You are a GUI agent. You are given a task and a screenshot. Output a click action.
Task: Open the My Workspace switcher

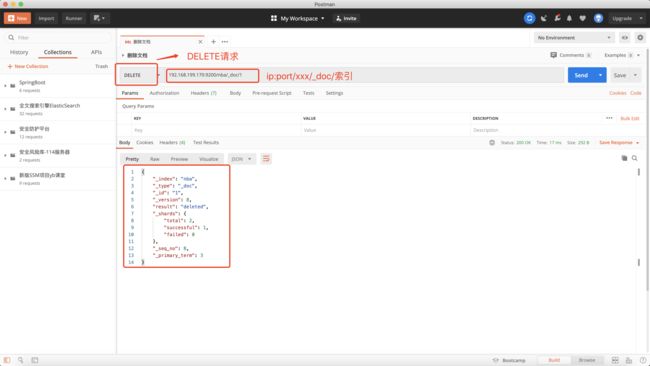(x=298, y=18)
